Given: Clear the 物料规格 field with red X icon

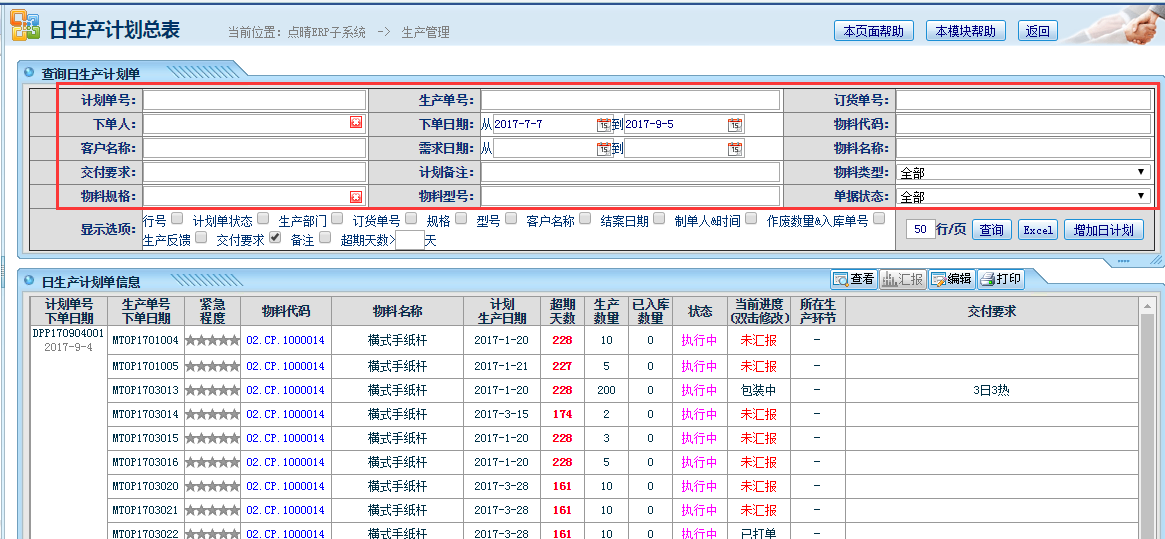Looking at the screenshot, I should (356, 196).
